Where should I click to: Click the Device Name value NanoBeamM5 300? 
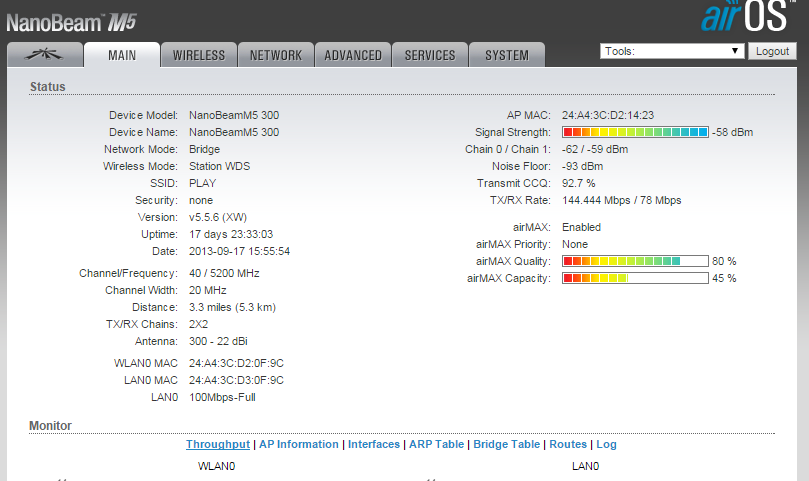(x=234, y=132)
